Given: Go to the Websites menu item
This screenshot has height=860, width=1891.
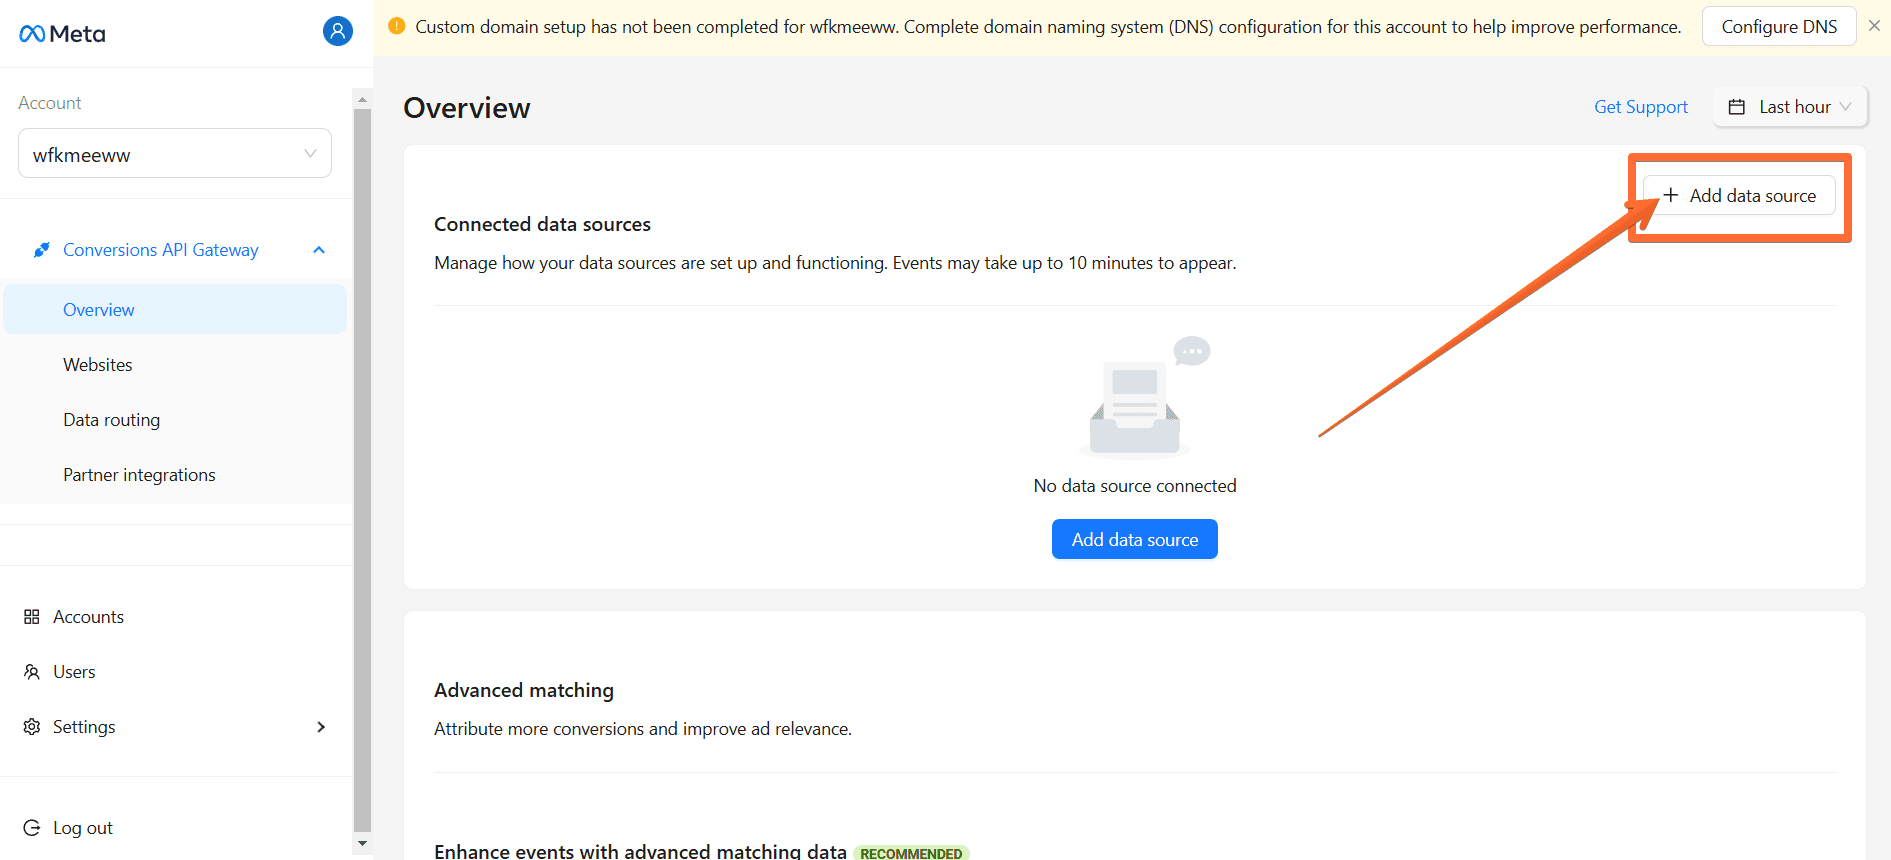Looking at the screenshot, I should (98, 365).
